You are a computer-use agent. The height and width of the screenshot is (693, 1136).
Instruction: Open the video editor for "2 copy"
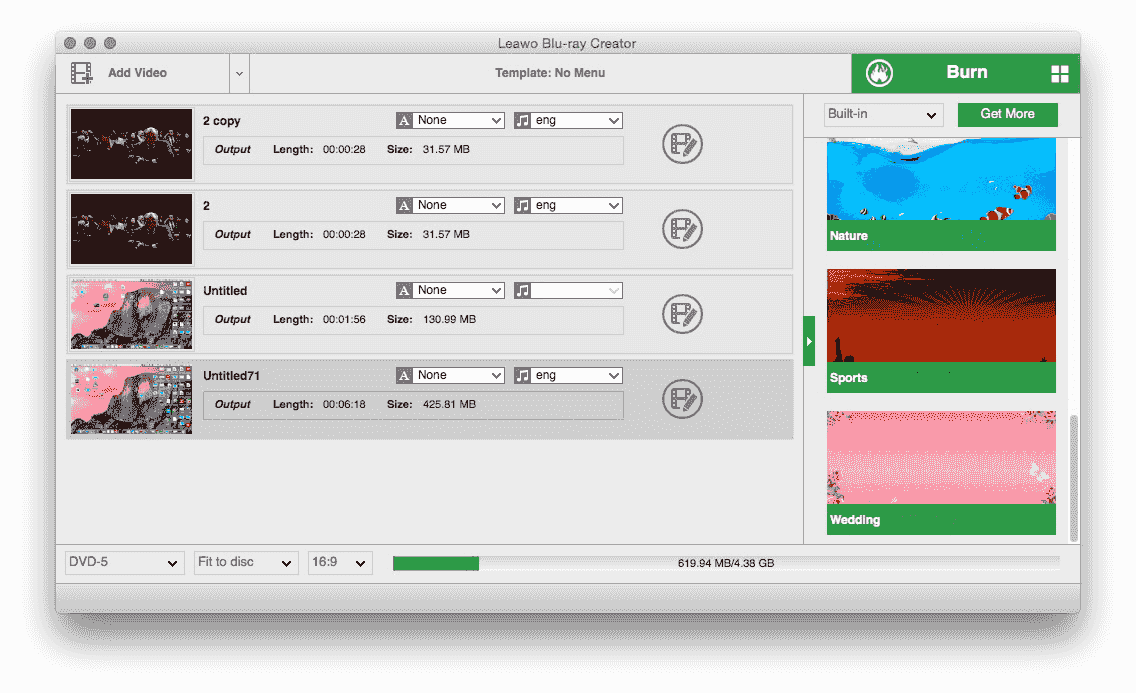click(683, 144)
